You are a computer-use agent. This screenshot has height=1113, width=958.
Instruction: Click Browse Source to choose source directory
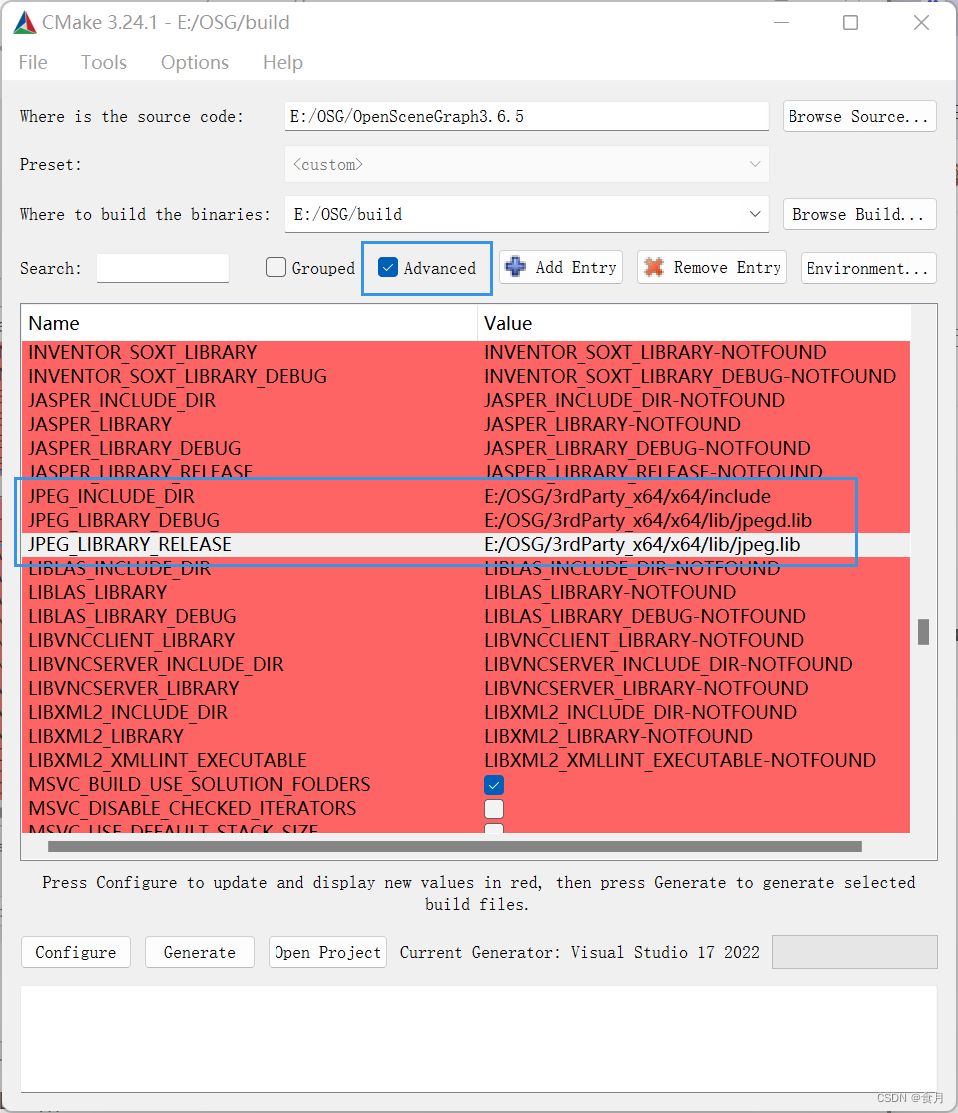click(x=858, y=116)
